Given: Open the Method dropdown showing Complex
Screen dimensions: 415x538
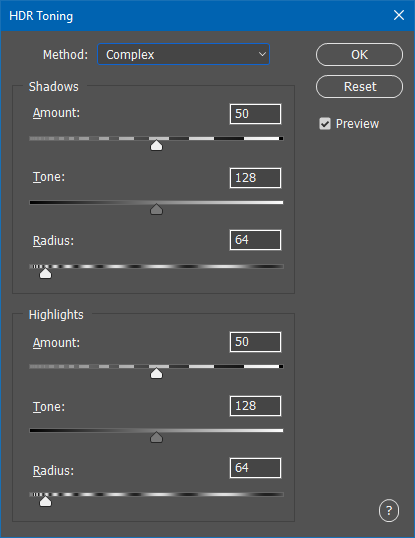Looking at the screenshot, I should click(183, 54).
